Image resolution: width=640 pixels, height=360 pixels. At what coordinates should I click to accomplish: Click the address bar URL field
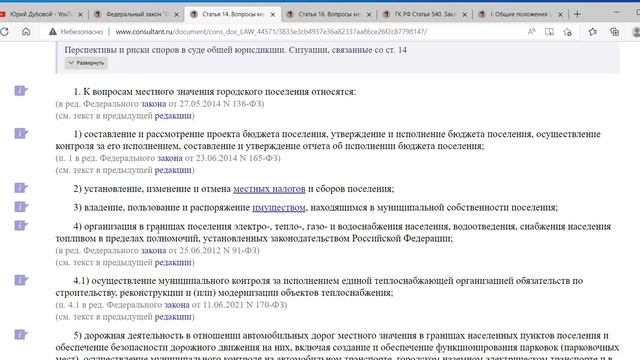click(x=271, y=31)
